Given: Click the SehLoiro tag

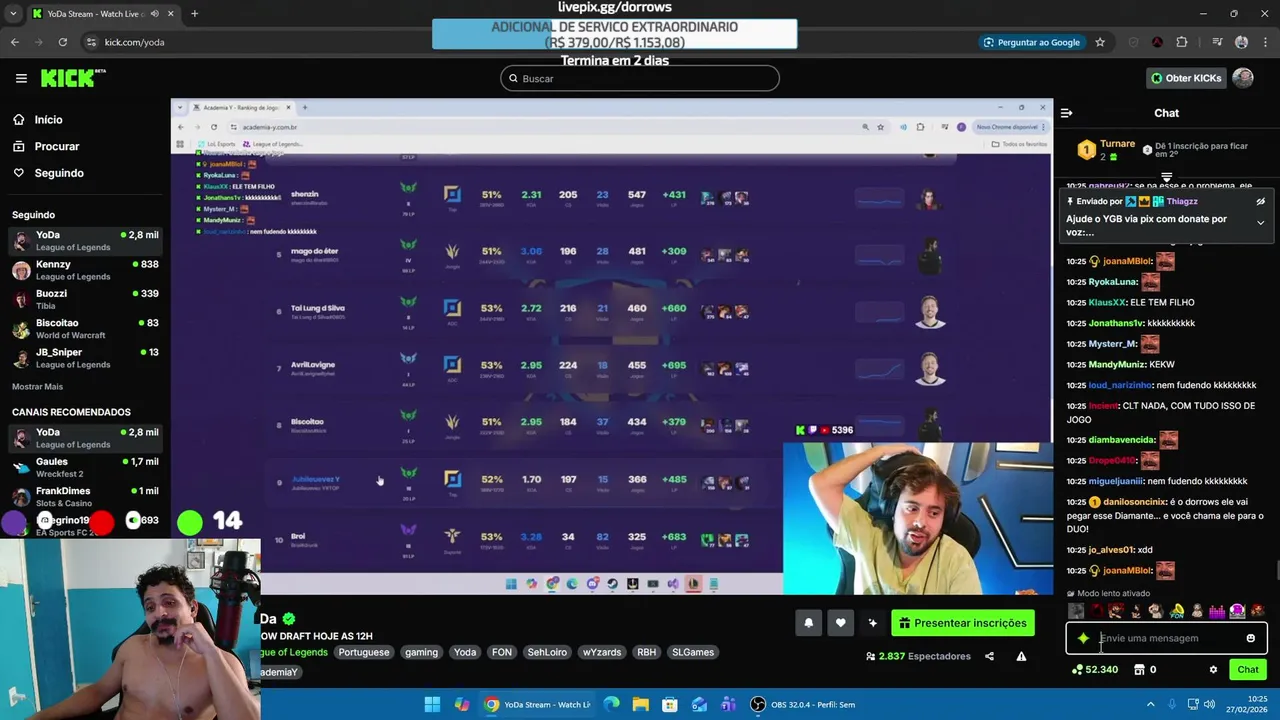Looking at the screenshot, I should pyautogui.click(x=547, y=652).
